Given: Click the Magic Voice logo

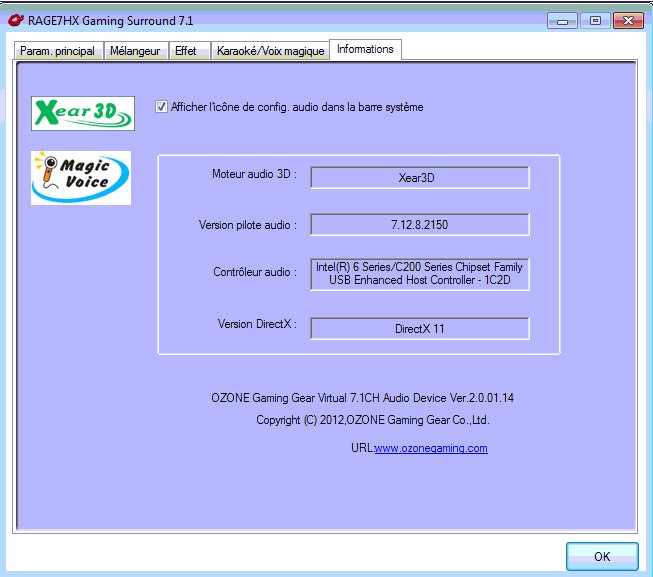Looking at the screenshot, I should 81,178.
